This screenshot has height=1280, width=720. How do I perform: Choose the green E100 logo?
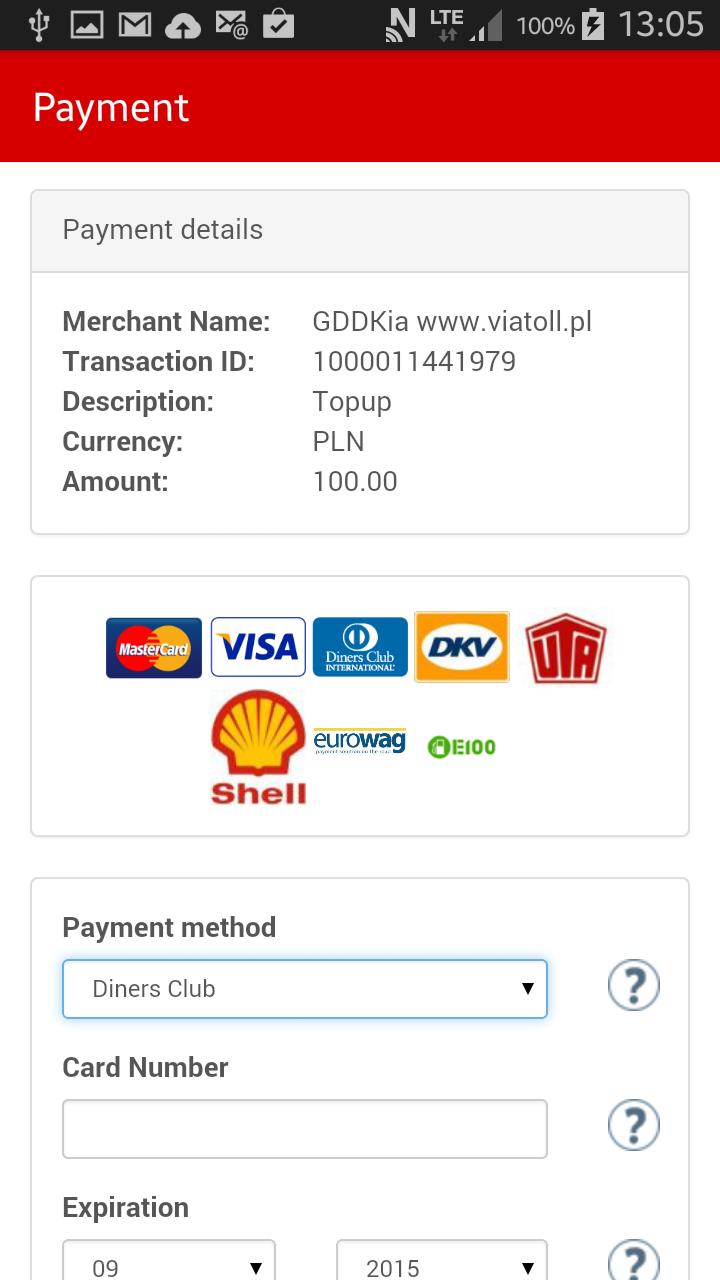point(461,746)
